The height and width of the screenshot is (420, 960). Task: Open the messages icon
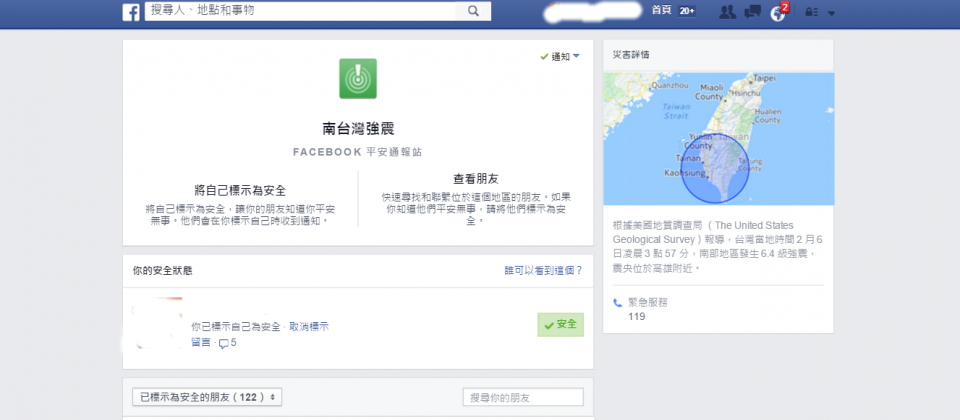point(752,12)
